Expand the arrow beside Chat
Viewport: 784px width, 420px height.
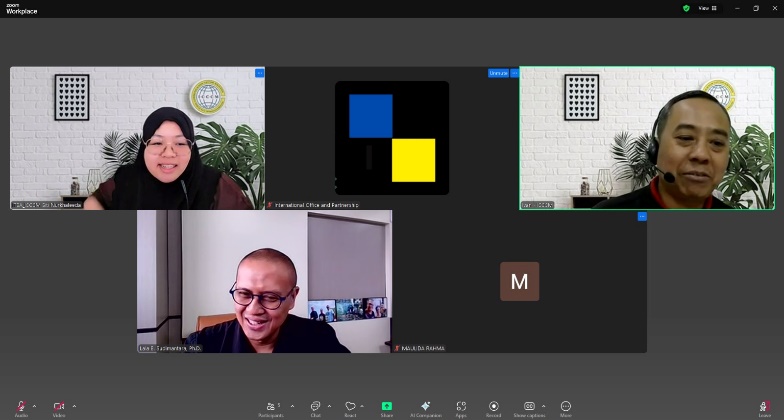click(329, 406)
